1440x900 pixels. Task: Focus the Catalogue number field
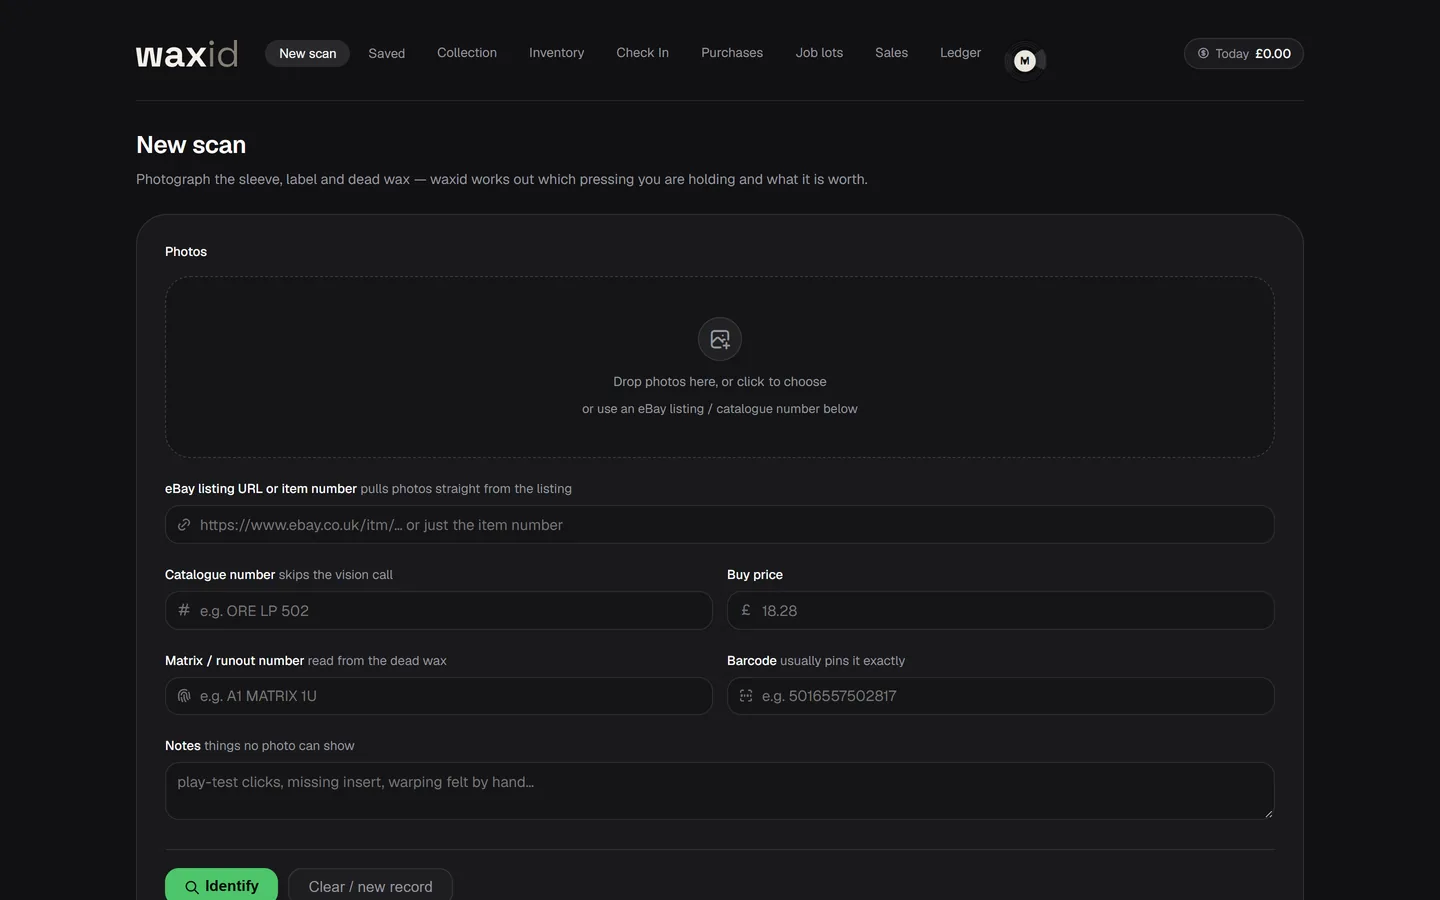[x=439, y=610]
